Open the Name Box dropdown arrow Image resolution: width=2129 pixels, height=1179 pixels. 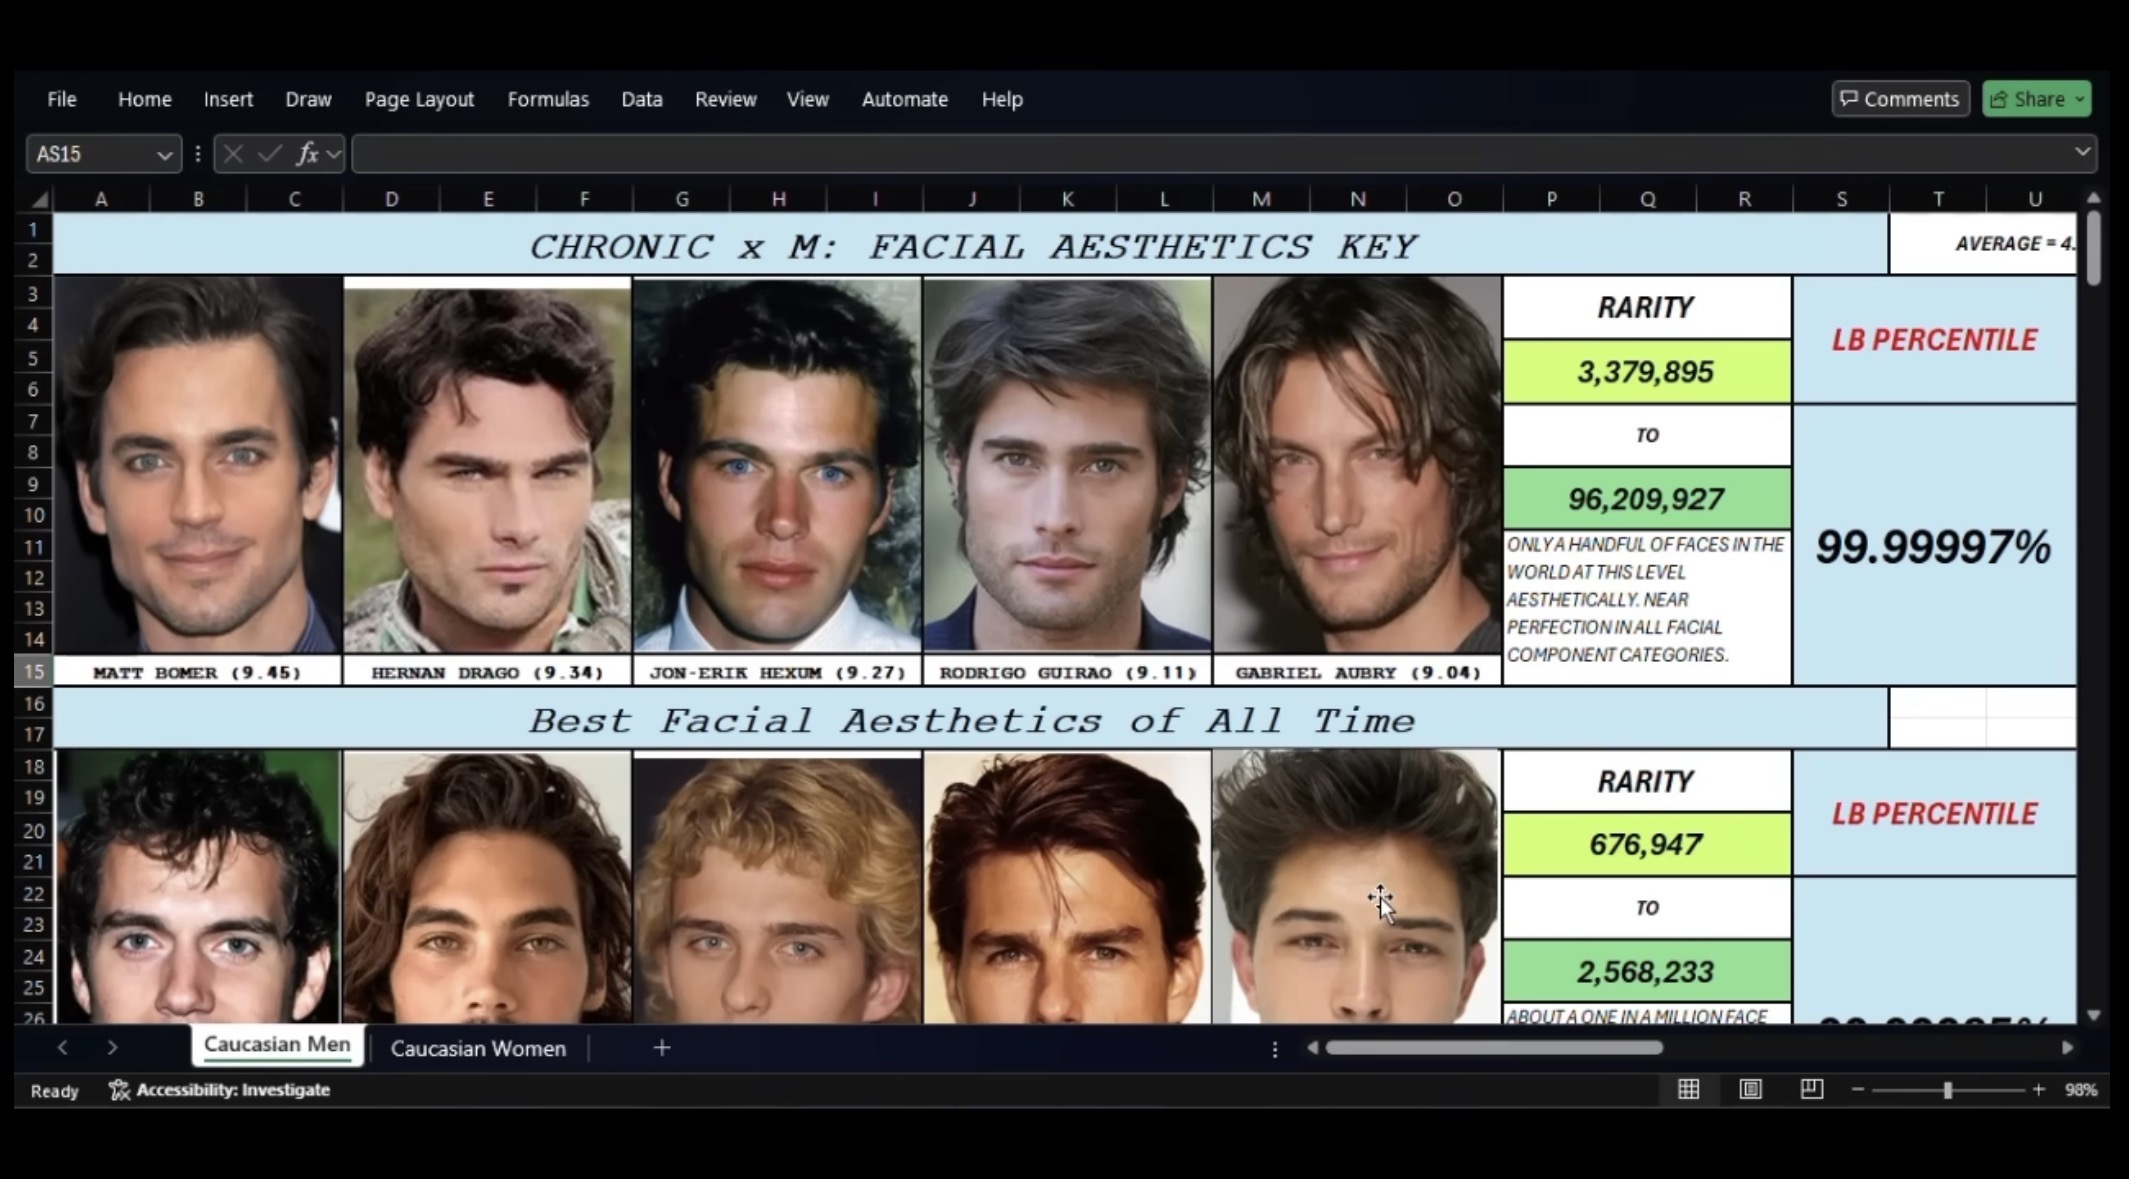pos(164,155)
